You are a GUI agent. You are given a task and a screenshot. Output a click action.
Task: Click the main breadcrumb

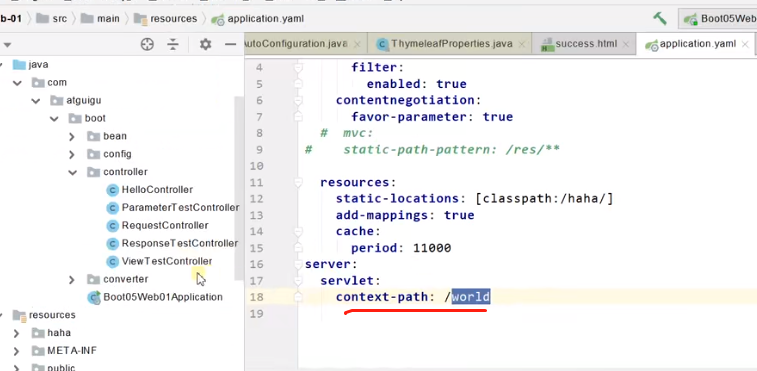[108, 19]
